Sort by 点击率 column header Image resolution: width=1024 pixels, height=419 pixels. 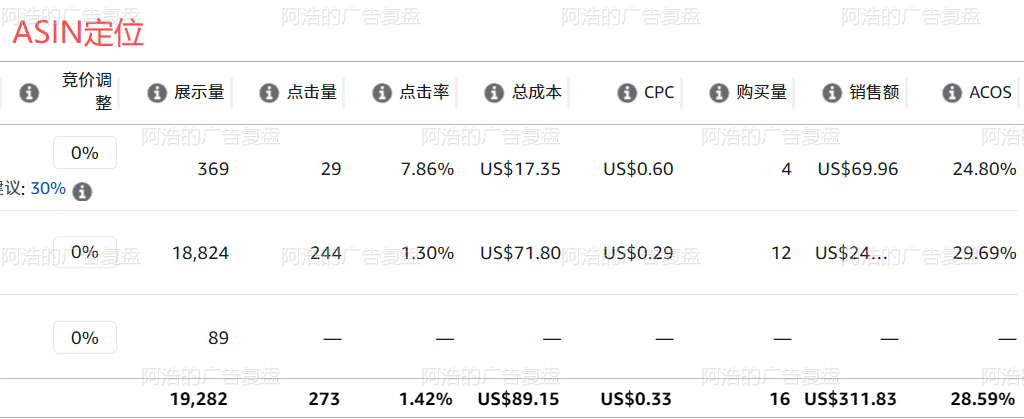coord(424,93)
